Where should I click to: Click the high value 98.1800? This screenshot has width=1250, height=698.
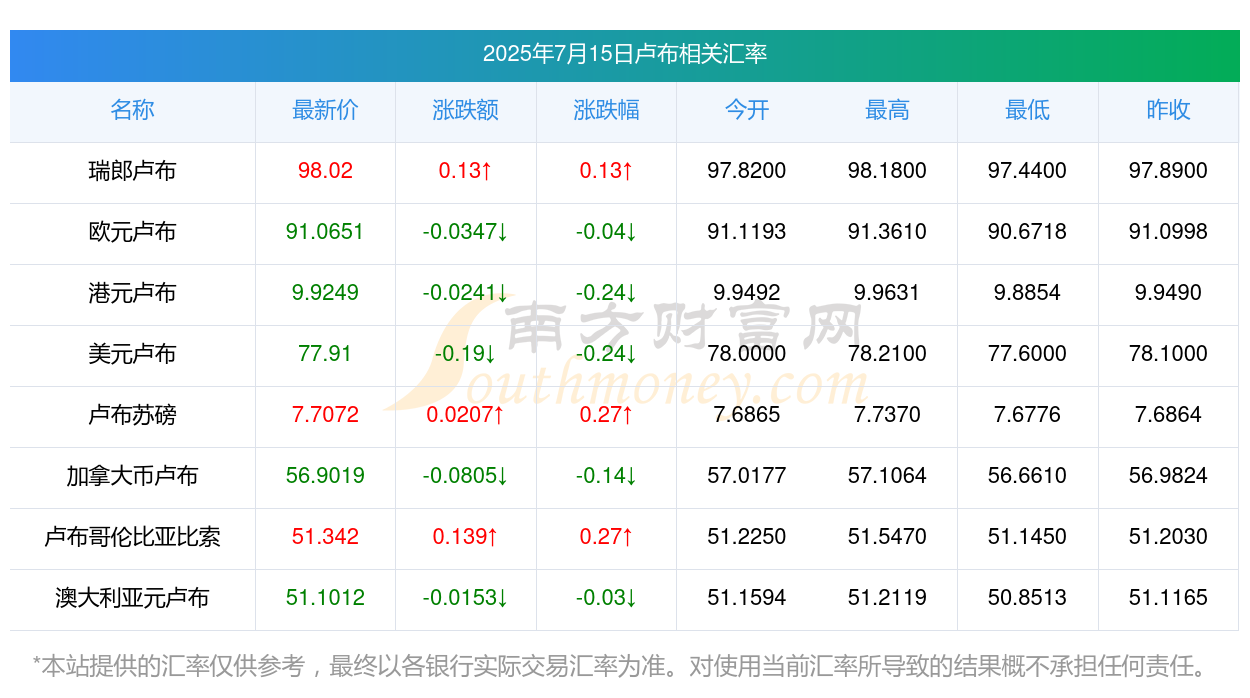(887, 171)
